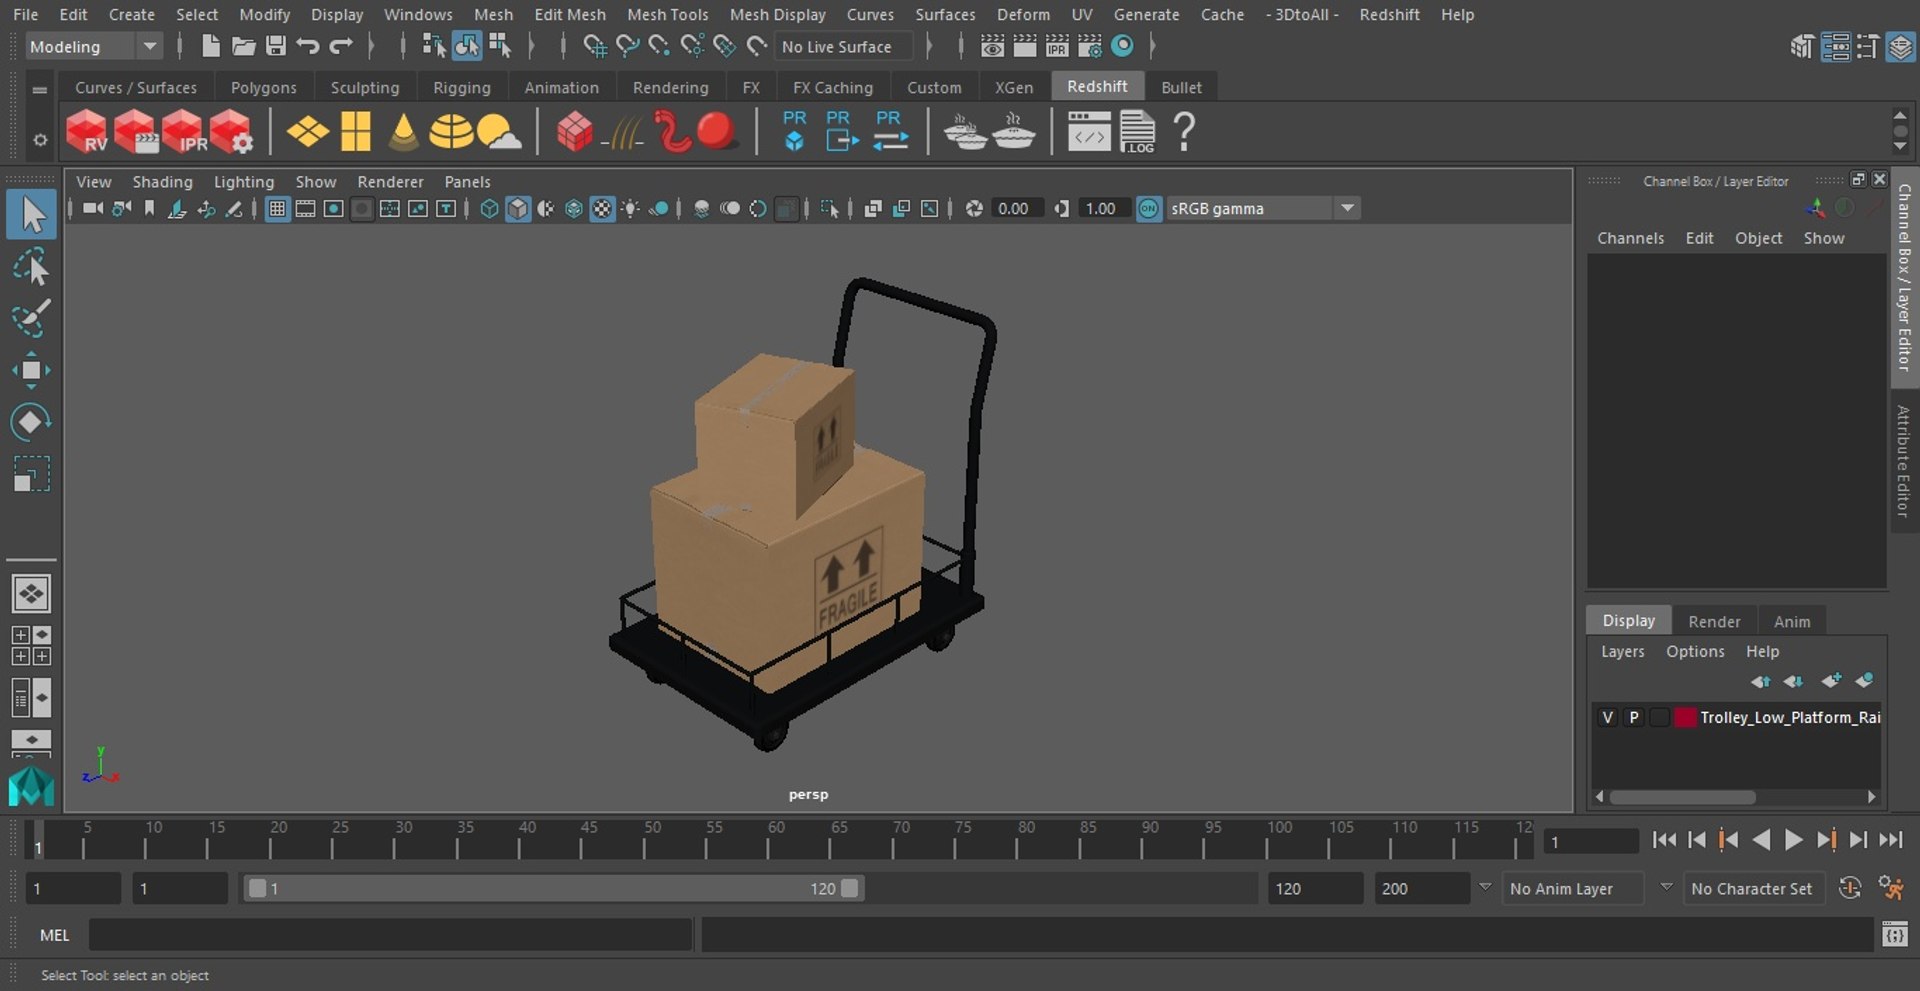The height and width of the screenshot is (991, 1920).
Task: Click Trolley layer red color swatch
Action: [x=1685, y=717]
